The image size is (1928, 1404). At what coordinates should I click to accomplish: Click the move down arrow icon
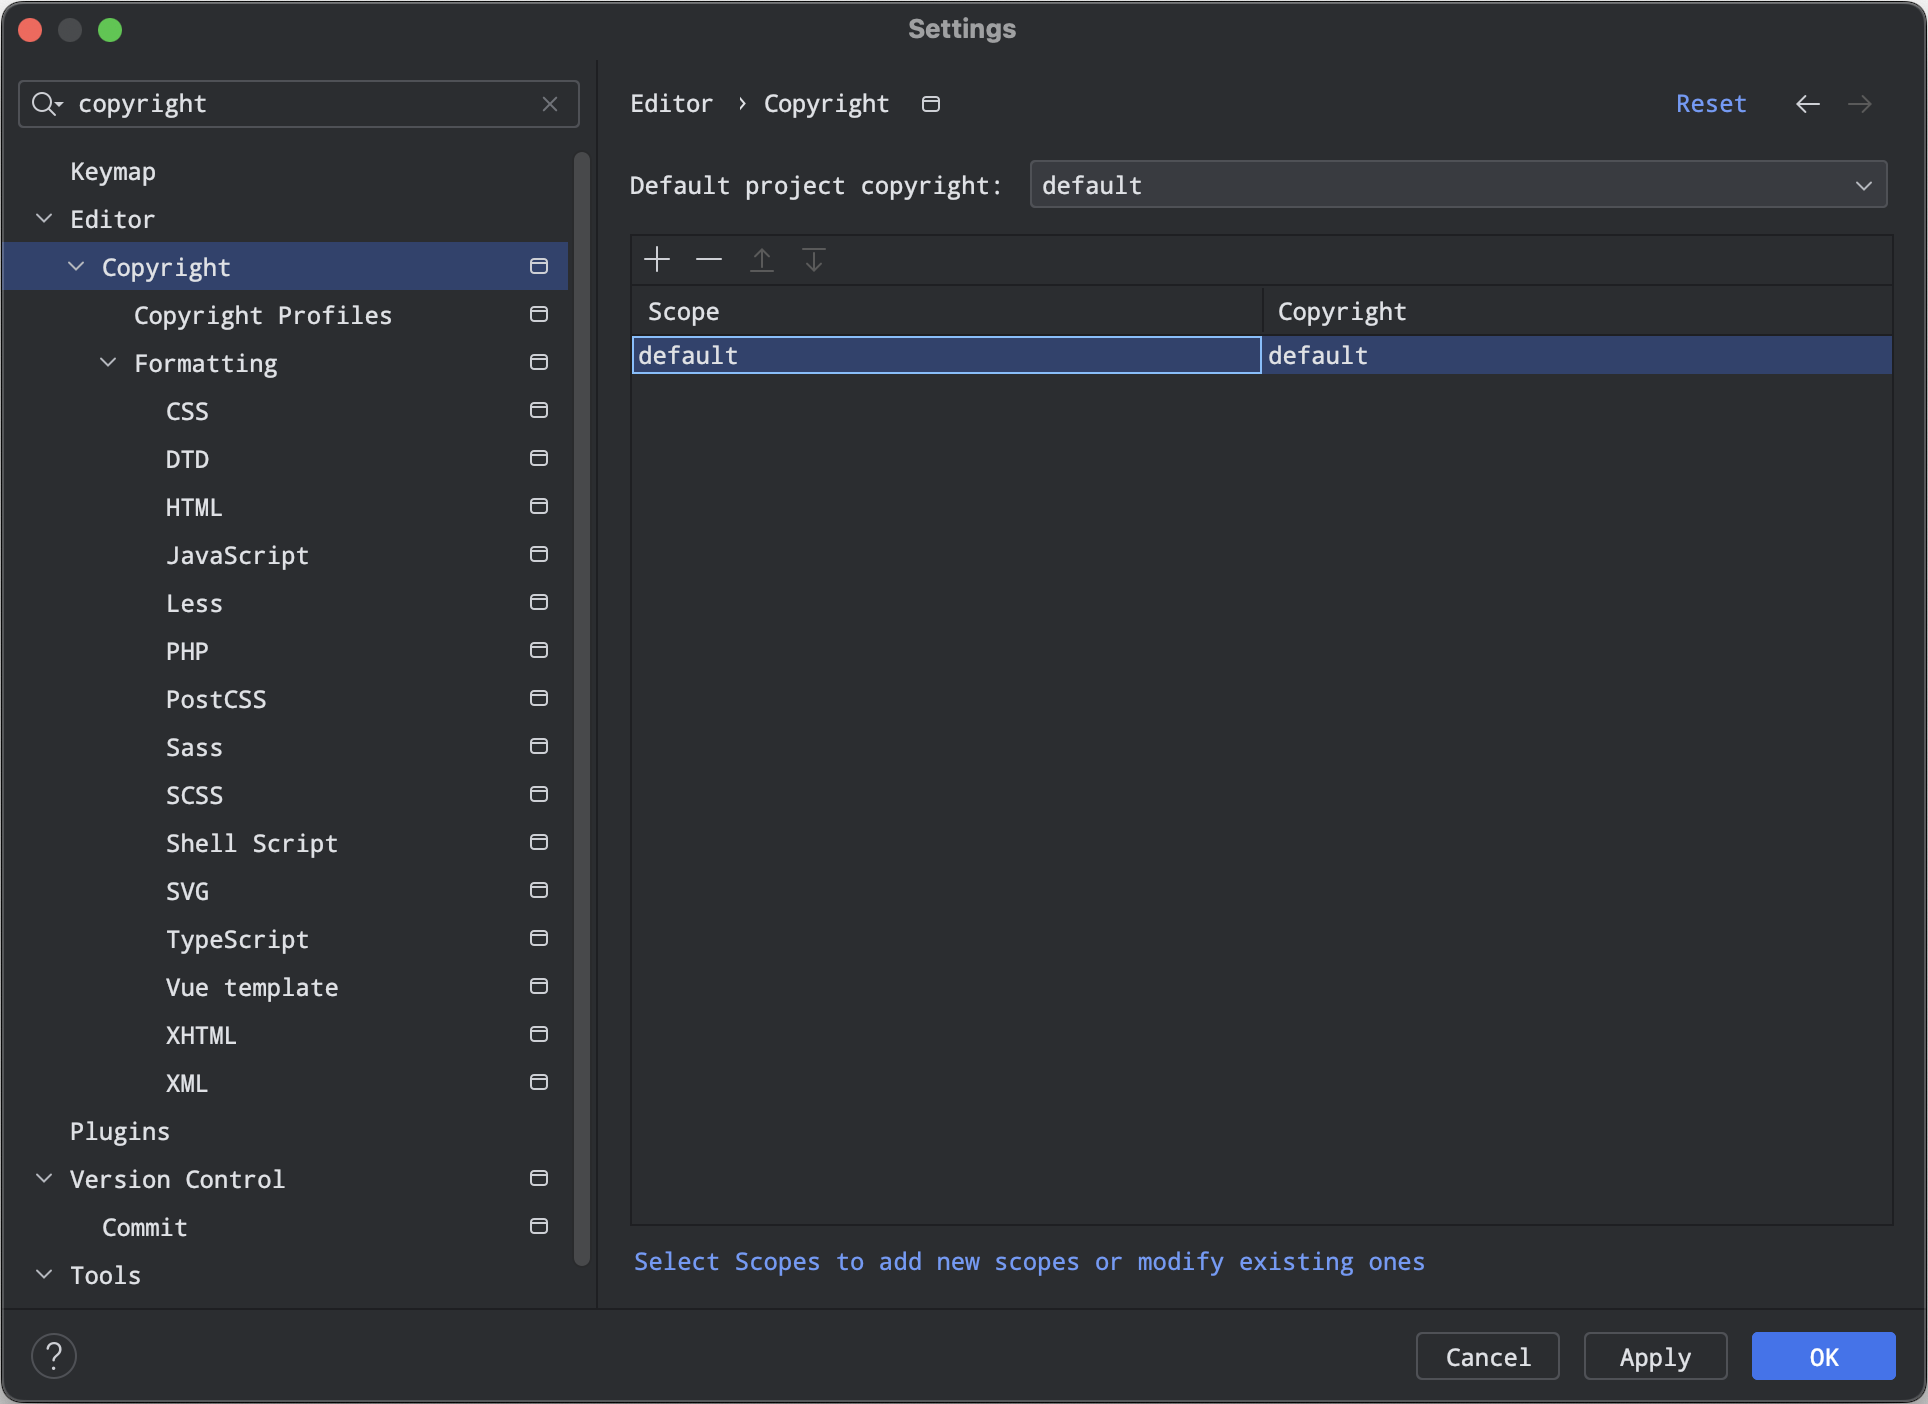pos(814,260)
